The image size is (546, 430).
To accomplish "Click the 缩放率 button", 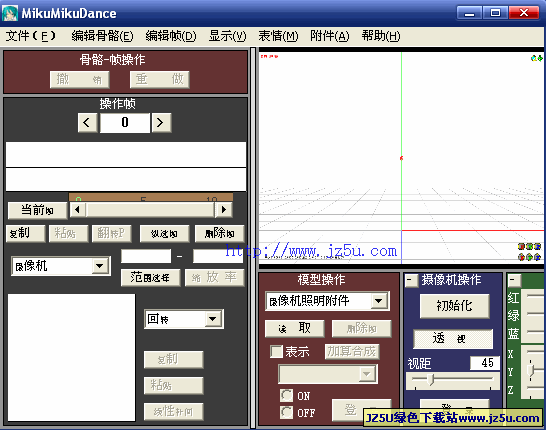I will click(x=214, y=277).
